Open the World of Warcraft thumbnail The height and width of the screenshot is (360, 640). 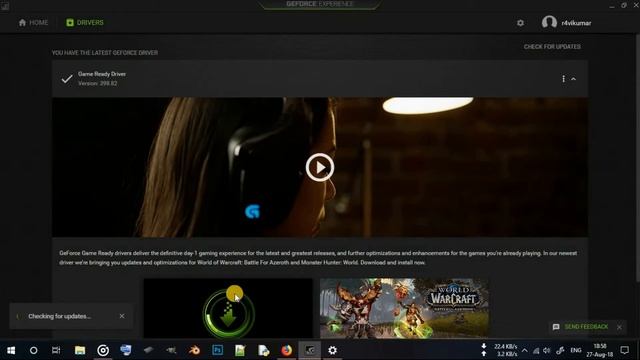click(x=404, y=308)
